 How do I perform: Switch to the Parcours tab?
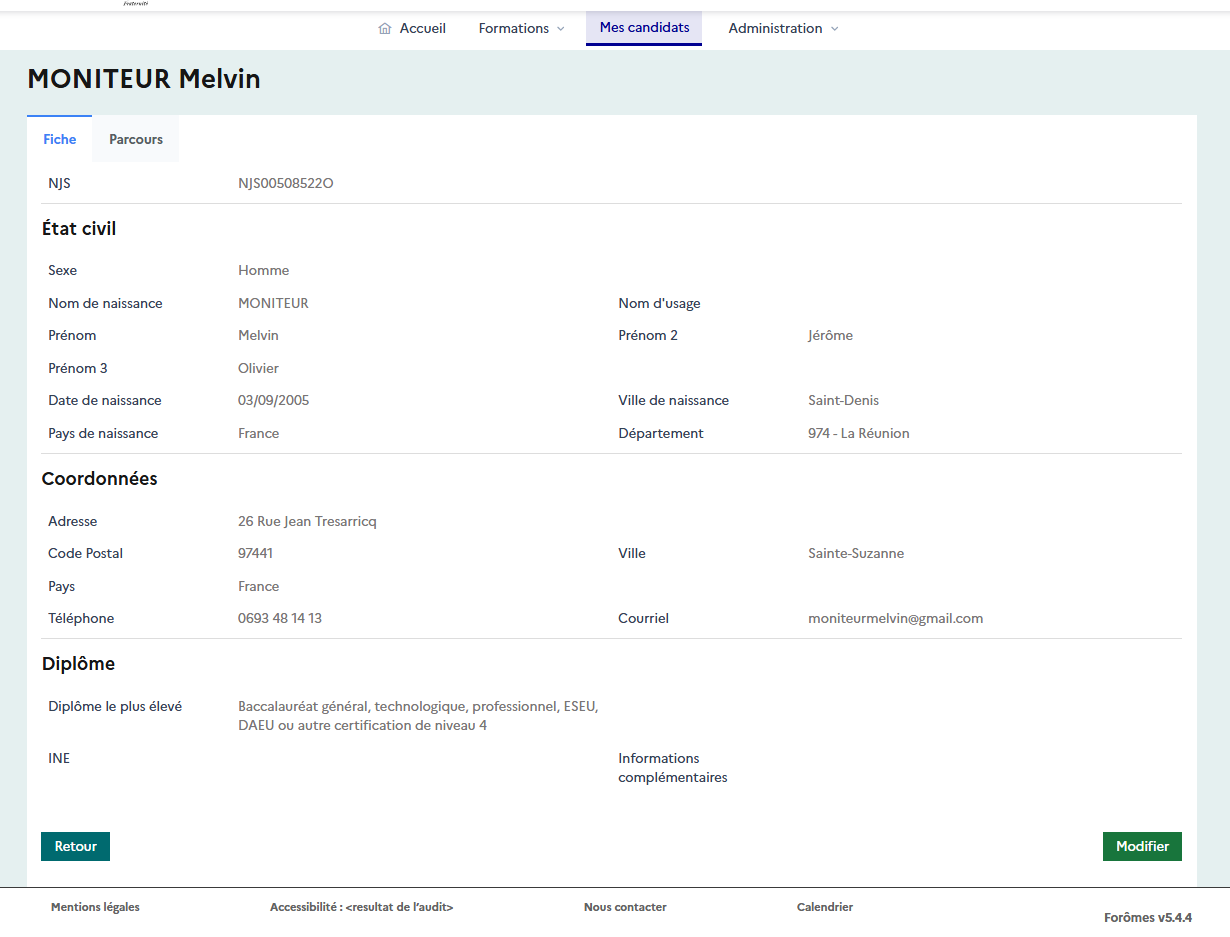click(136, 139)
